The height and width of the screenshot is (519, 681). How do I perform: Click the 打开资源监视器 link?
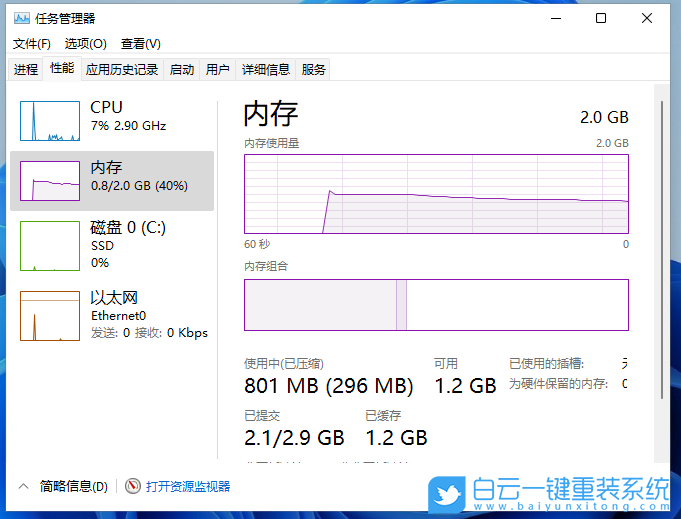click(188, 486)
